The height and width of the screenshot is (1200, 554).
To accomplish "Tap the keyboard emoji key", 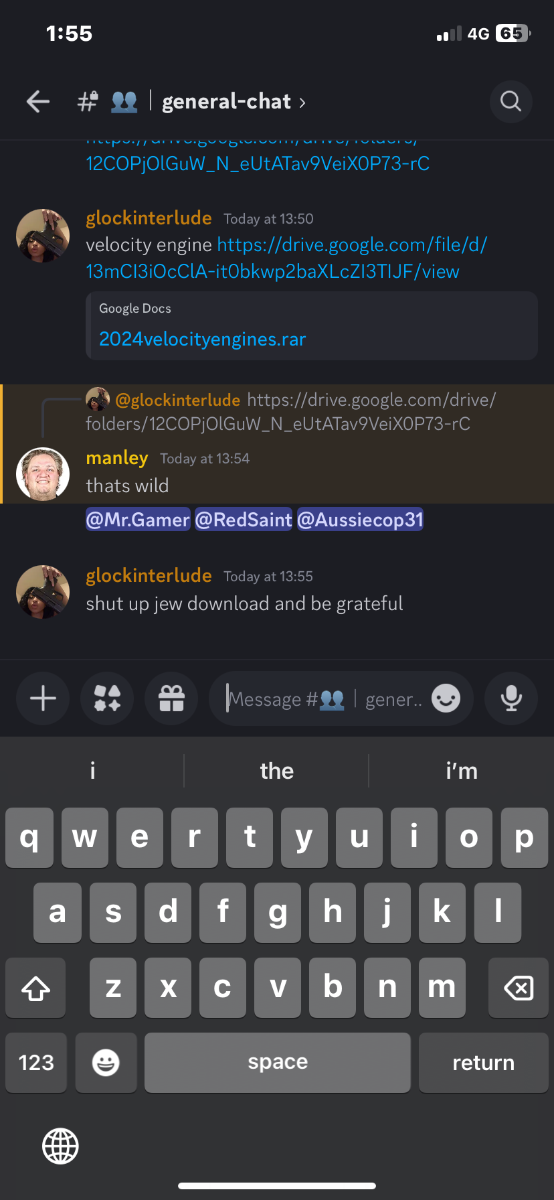I will tap(105, 1062).
